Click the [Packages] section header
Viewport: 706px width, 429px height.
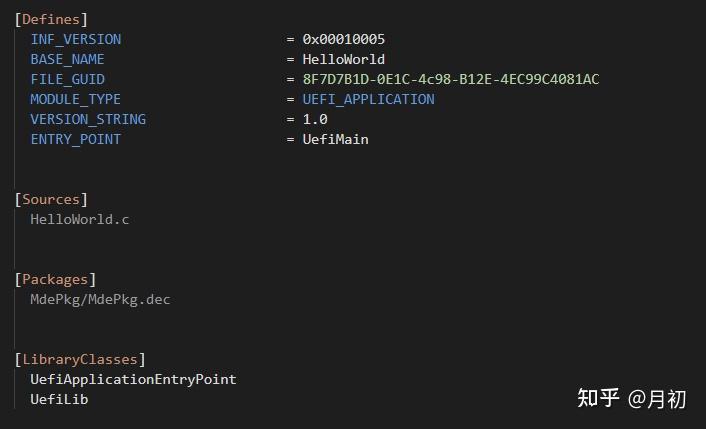55,279
